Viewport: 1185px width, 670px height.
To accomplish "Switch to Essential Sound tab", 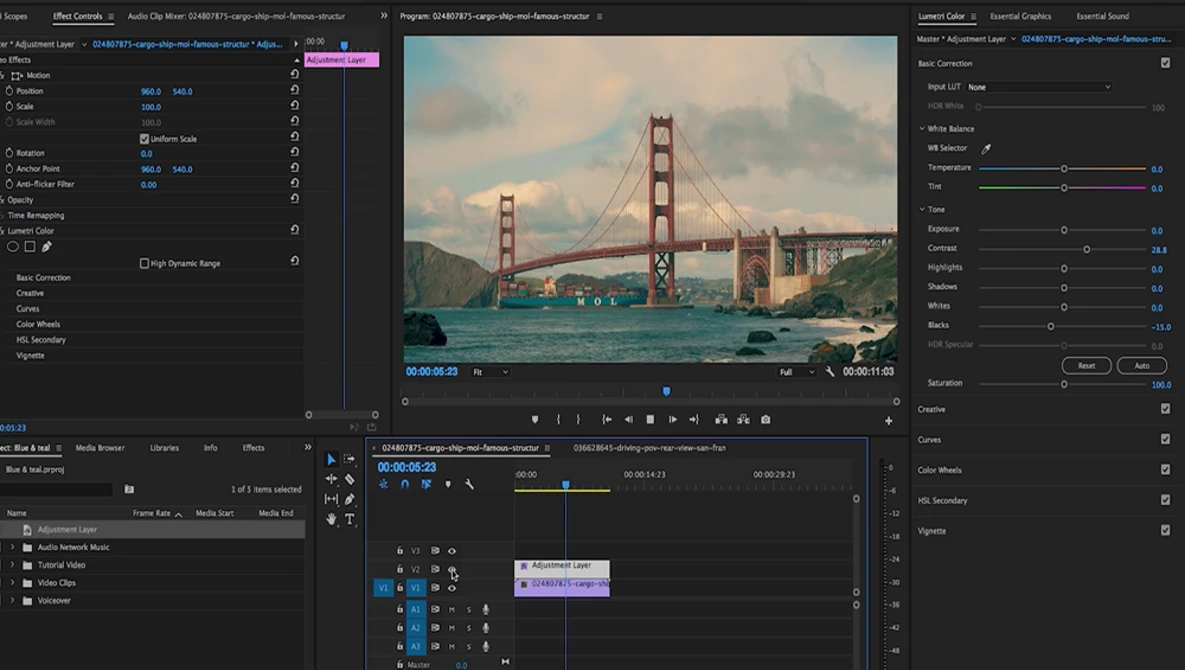I will point(1103,16).
